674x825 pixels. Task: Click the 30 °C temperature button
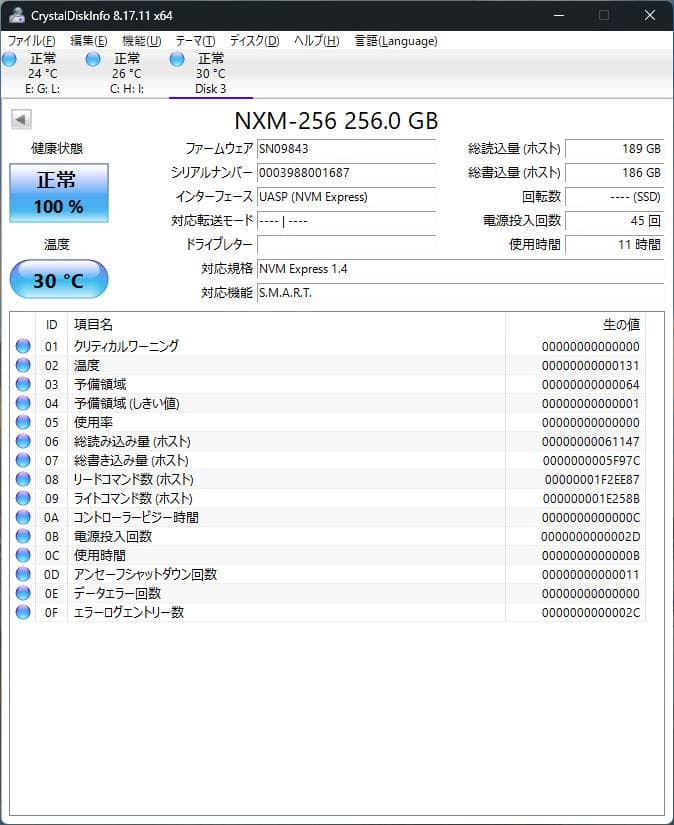(59, 279)
